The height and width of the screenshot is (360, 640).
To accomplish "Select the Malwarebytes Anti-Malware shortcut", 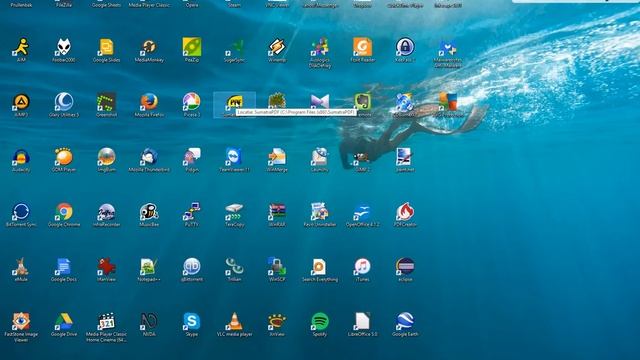I will pos(448,49).
